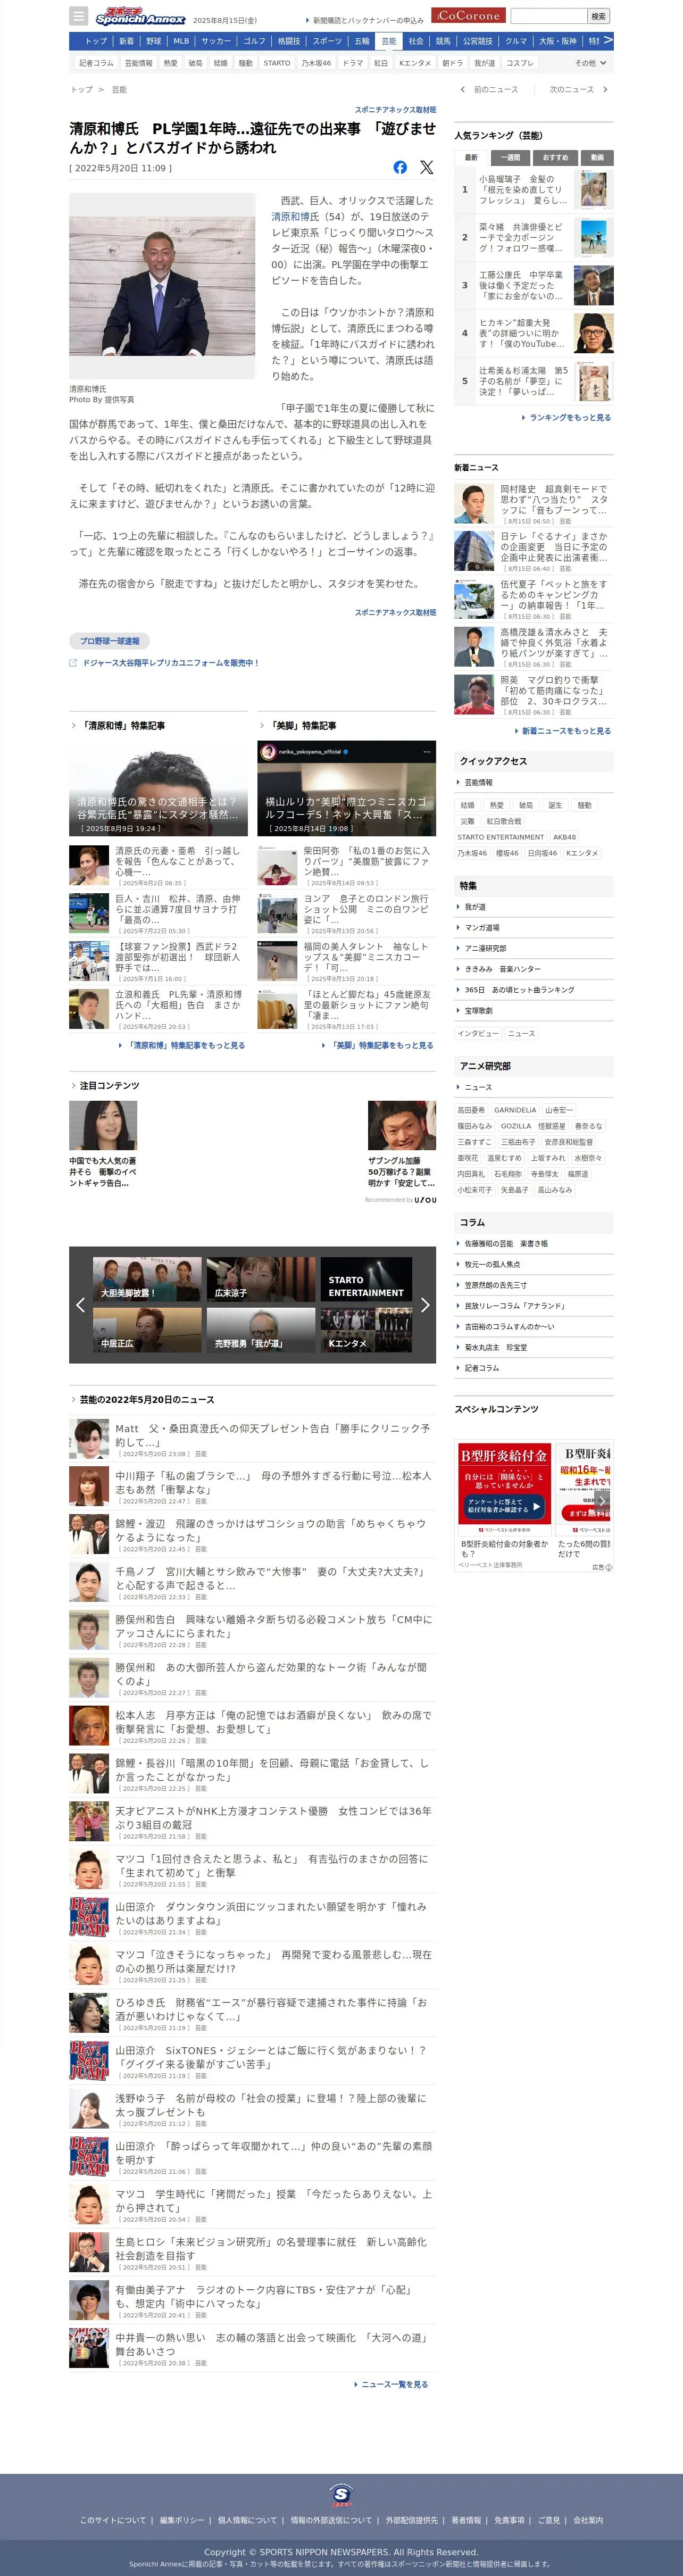This screenshot has height=2576, width=683.
Task: Click プロ野球一球速報 pill button
Action: tap(110, 640)
